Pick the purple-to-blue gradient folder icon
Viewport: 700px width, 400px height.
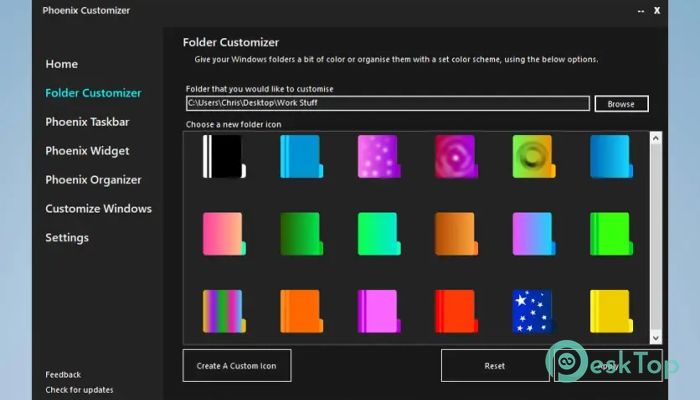pos(534,233)
